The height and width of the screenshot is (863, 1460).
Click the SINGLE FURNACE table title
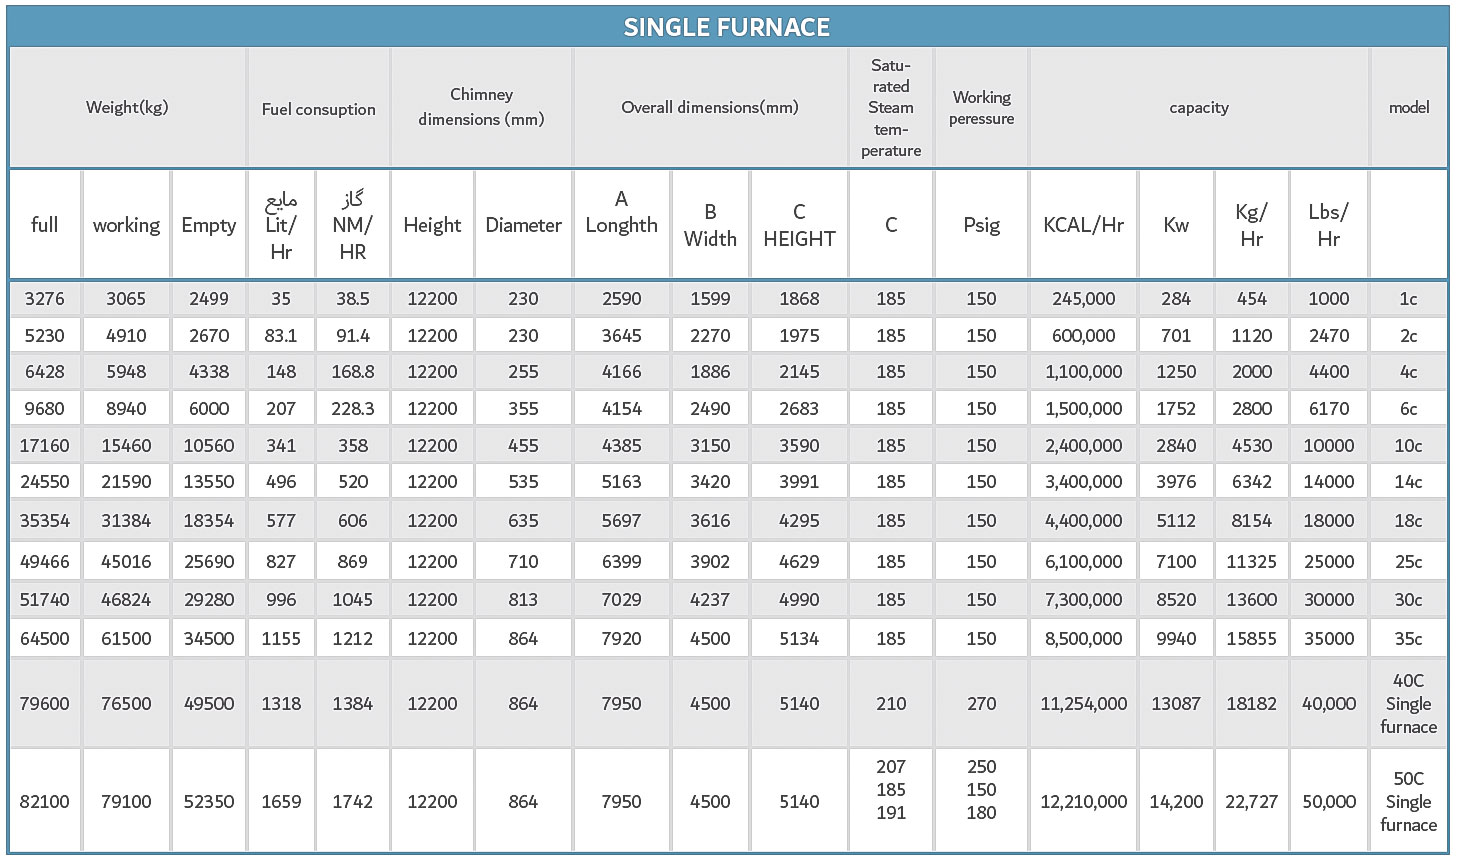point(727,27)
